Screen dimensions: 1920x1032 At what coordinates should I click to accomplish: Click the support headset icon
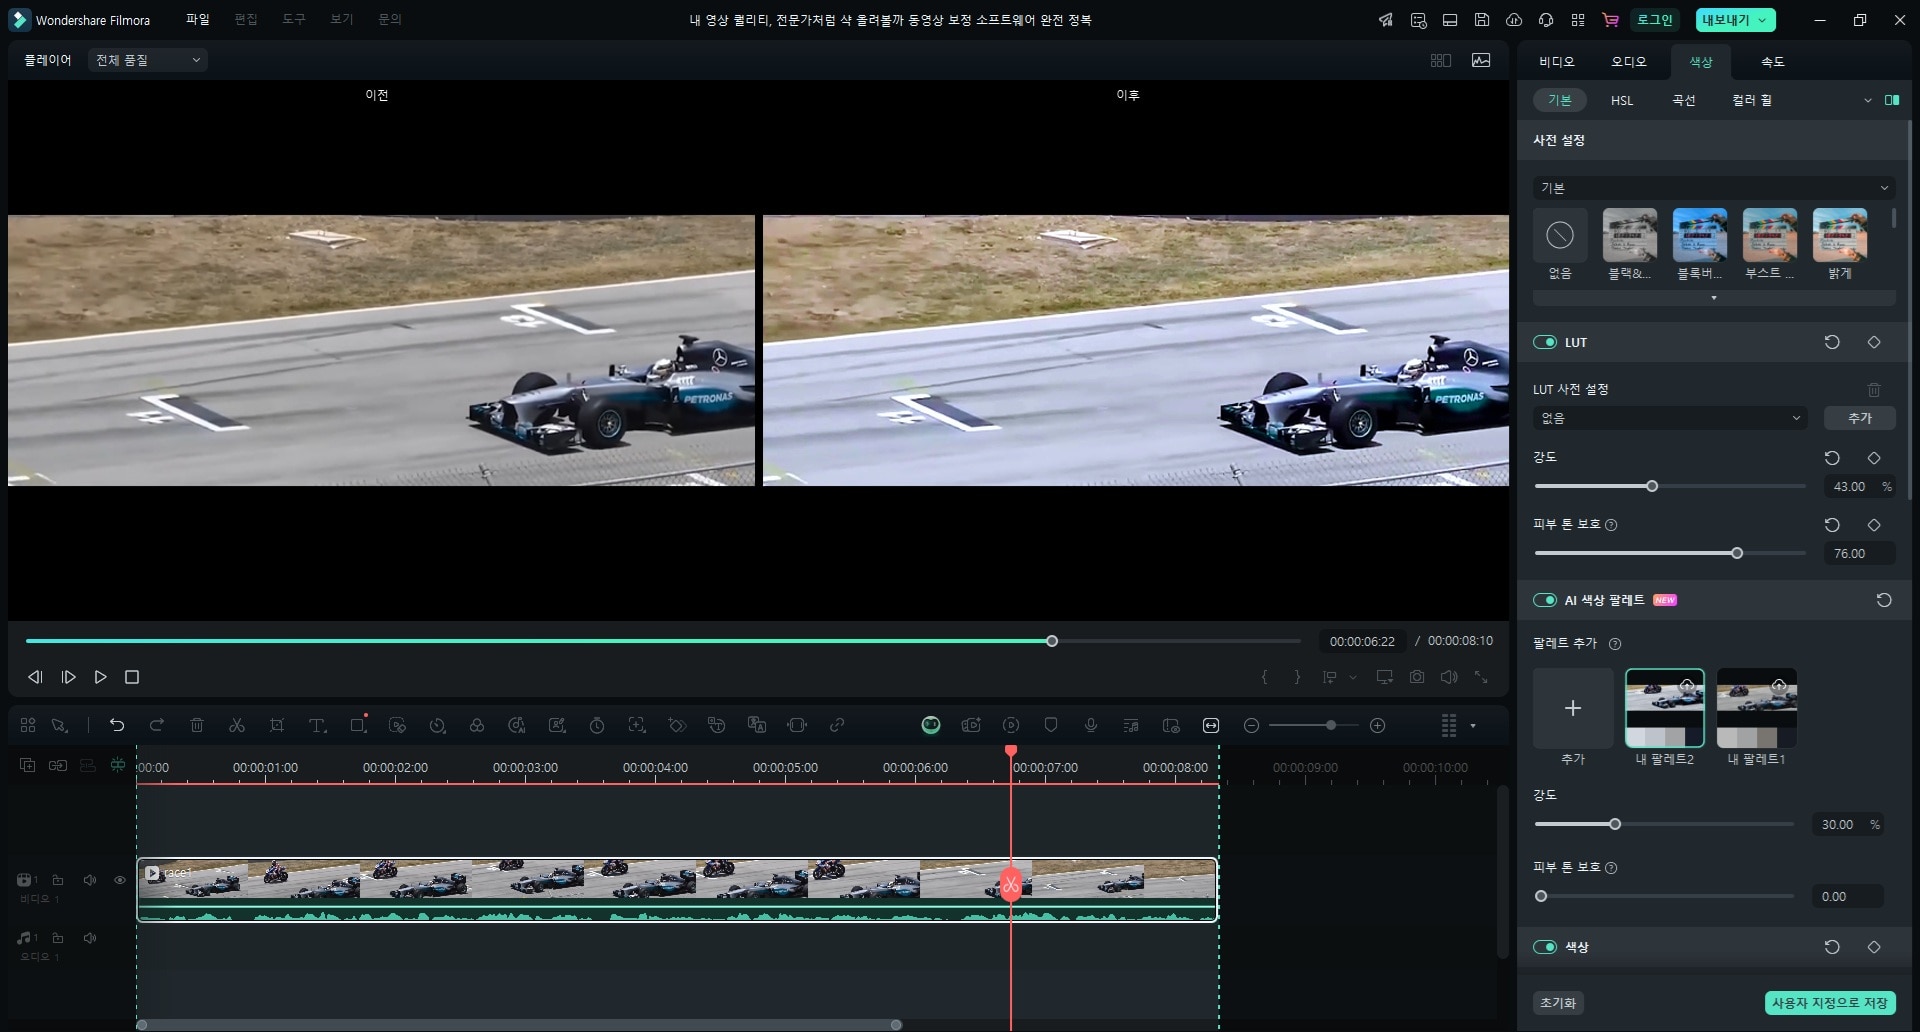point(1546,20)
